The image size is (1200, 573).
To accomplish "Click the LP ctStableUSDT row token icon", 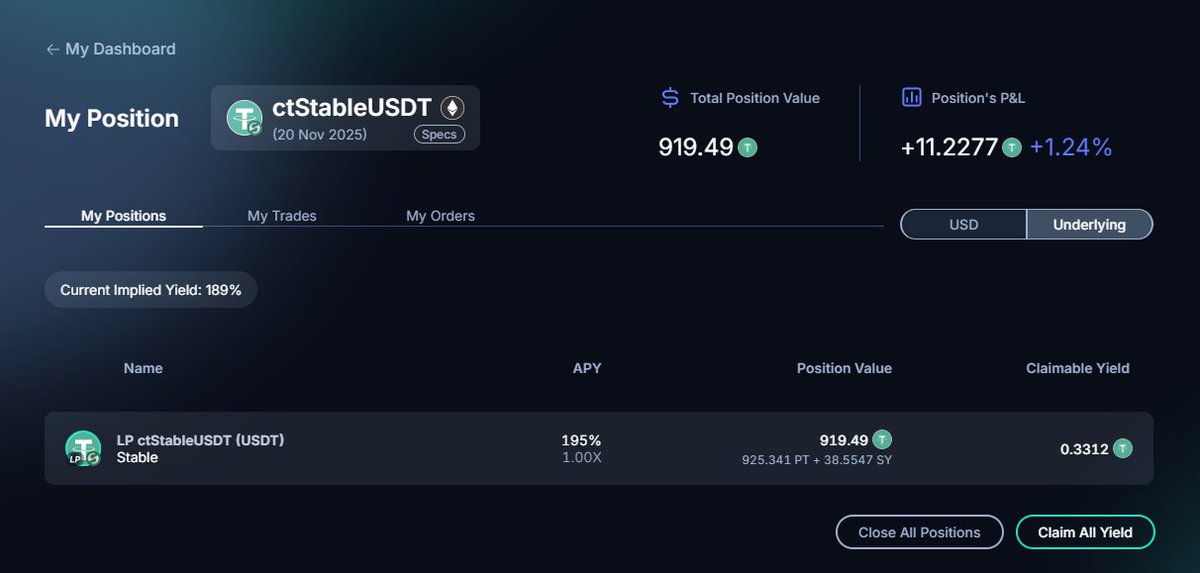I will (x=83, y=448).
